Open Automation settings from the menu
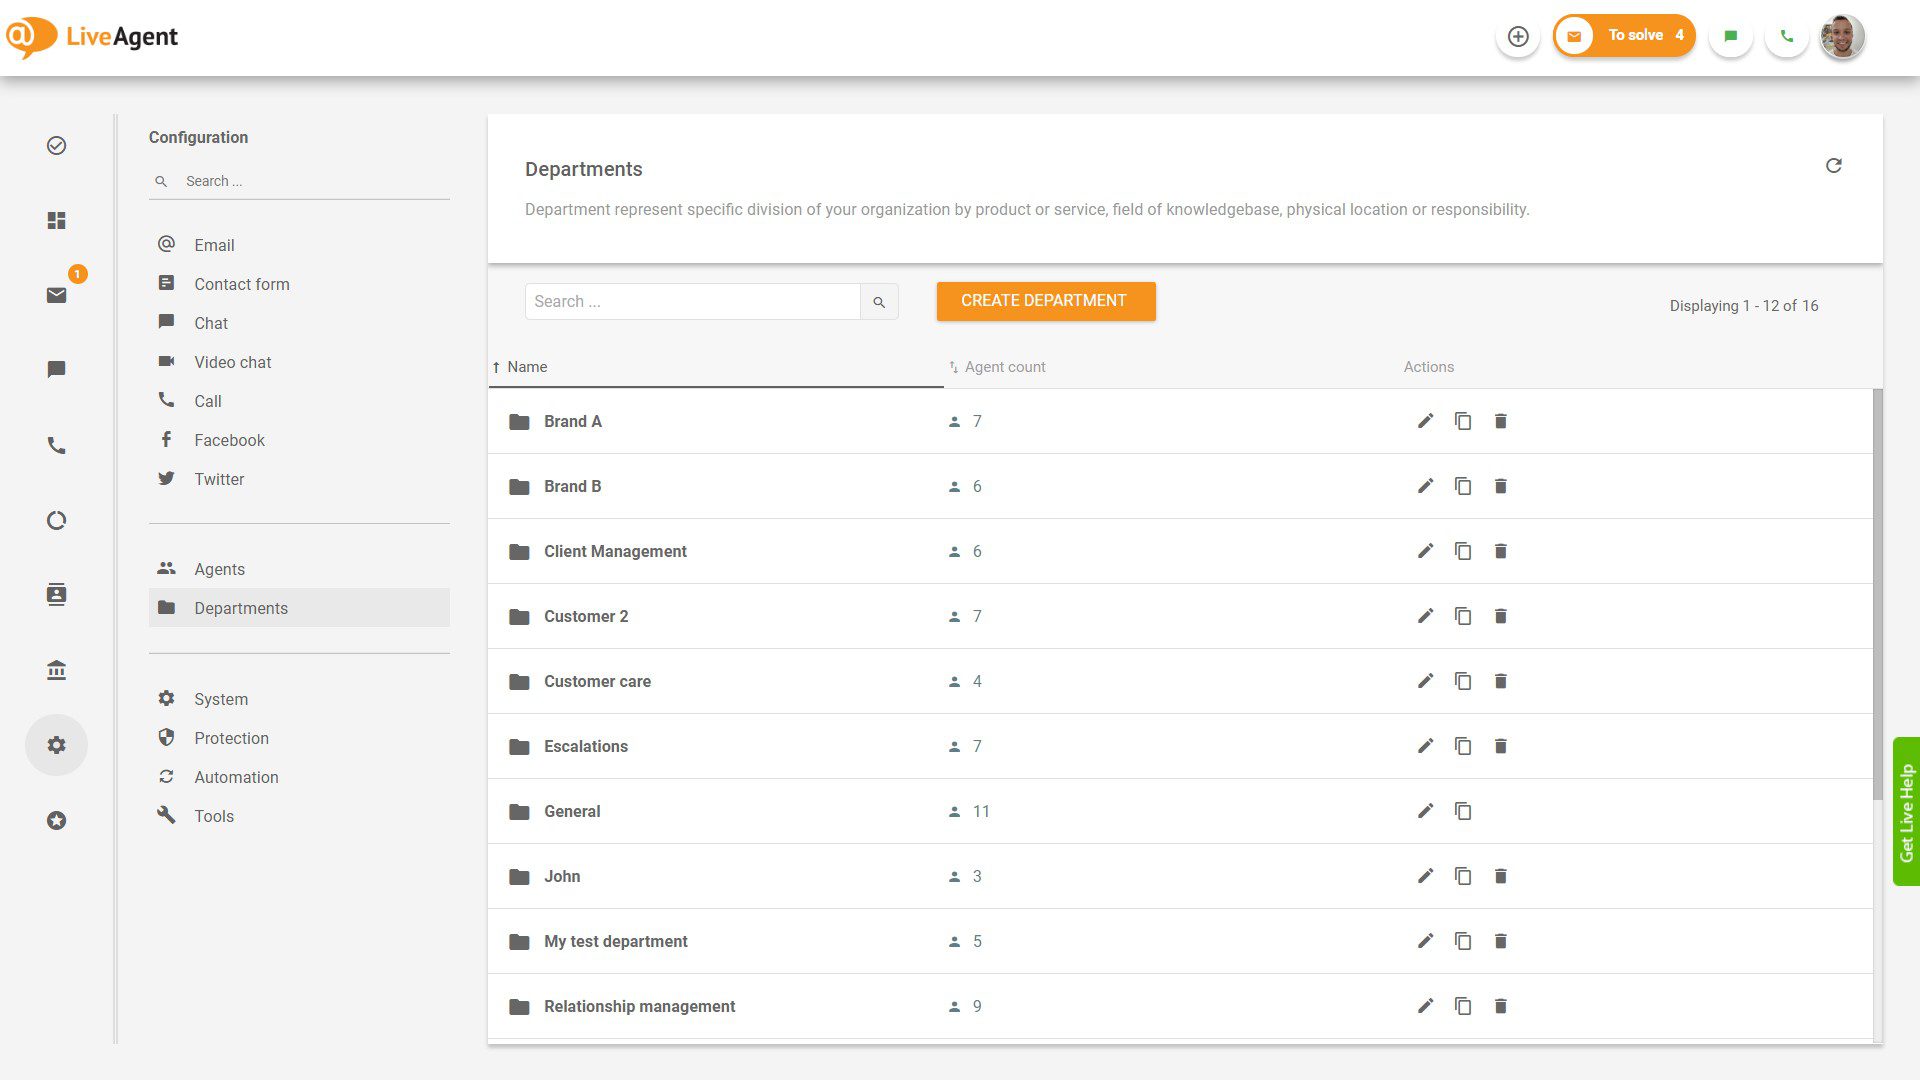The width and height of the screenshot is (1920, 1080). 236,777
